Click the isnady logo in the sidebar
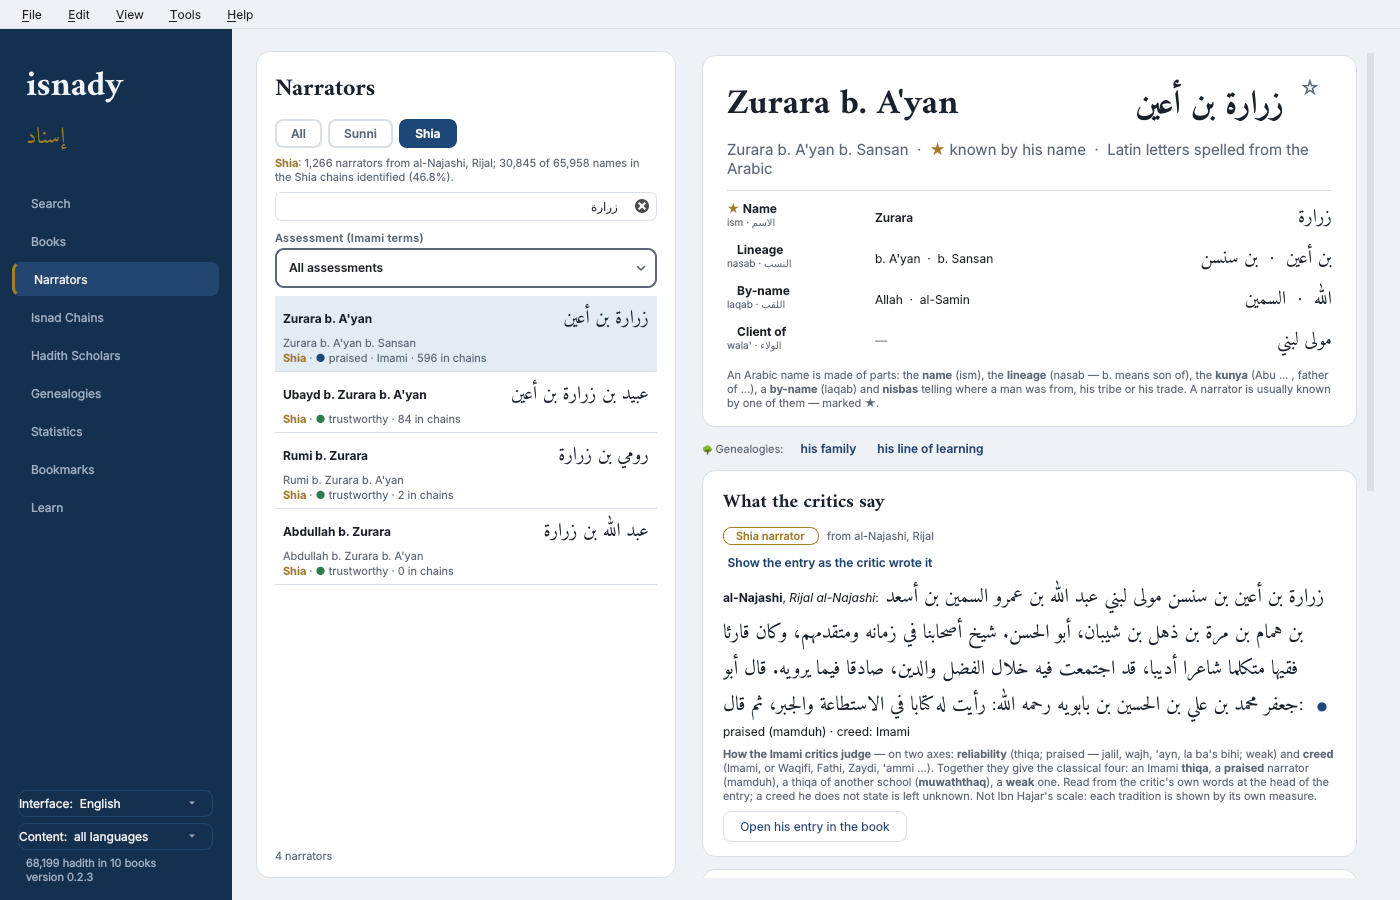The image size is (1400, 900). tap(75, 85)
